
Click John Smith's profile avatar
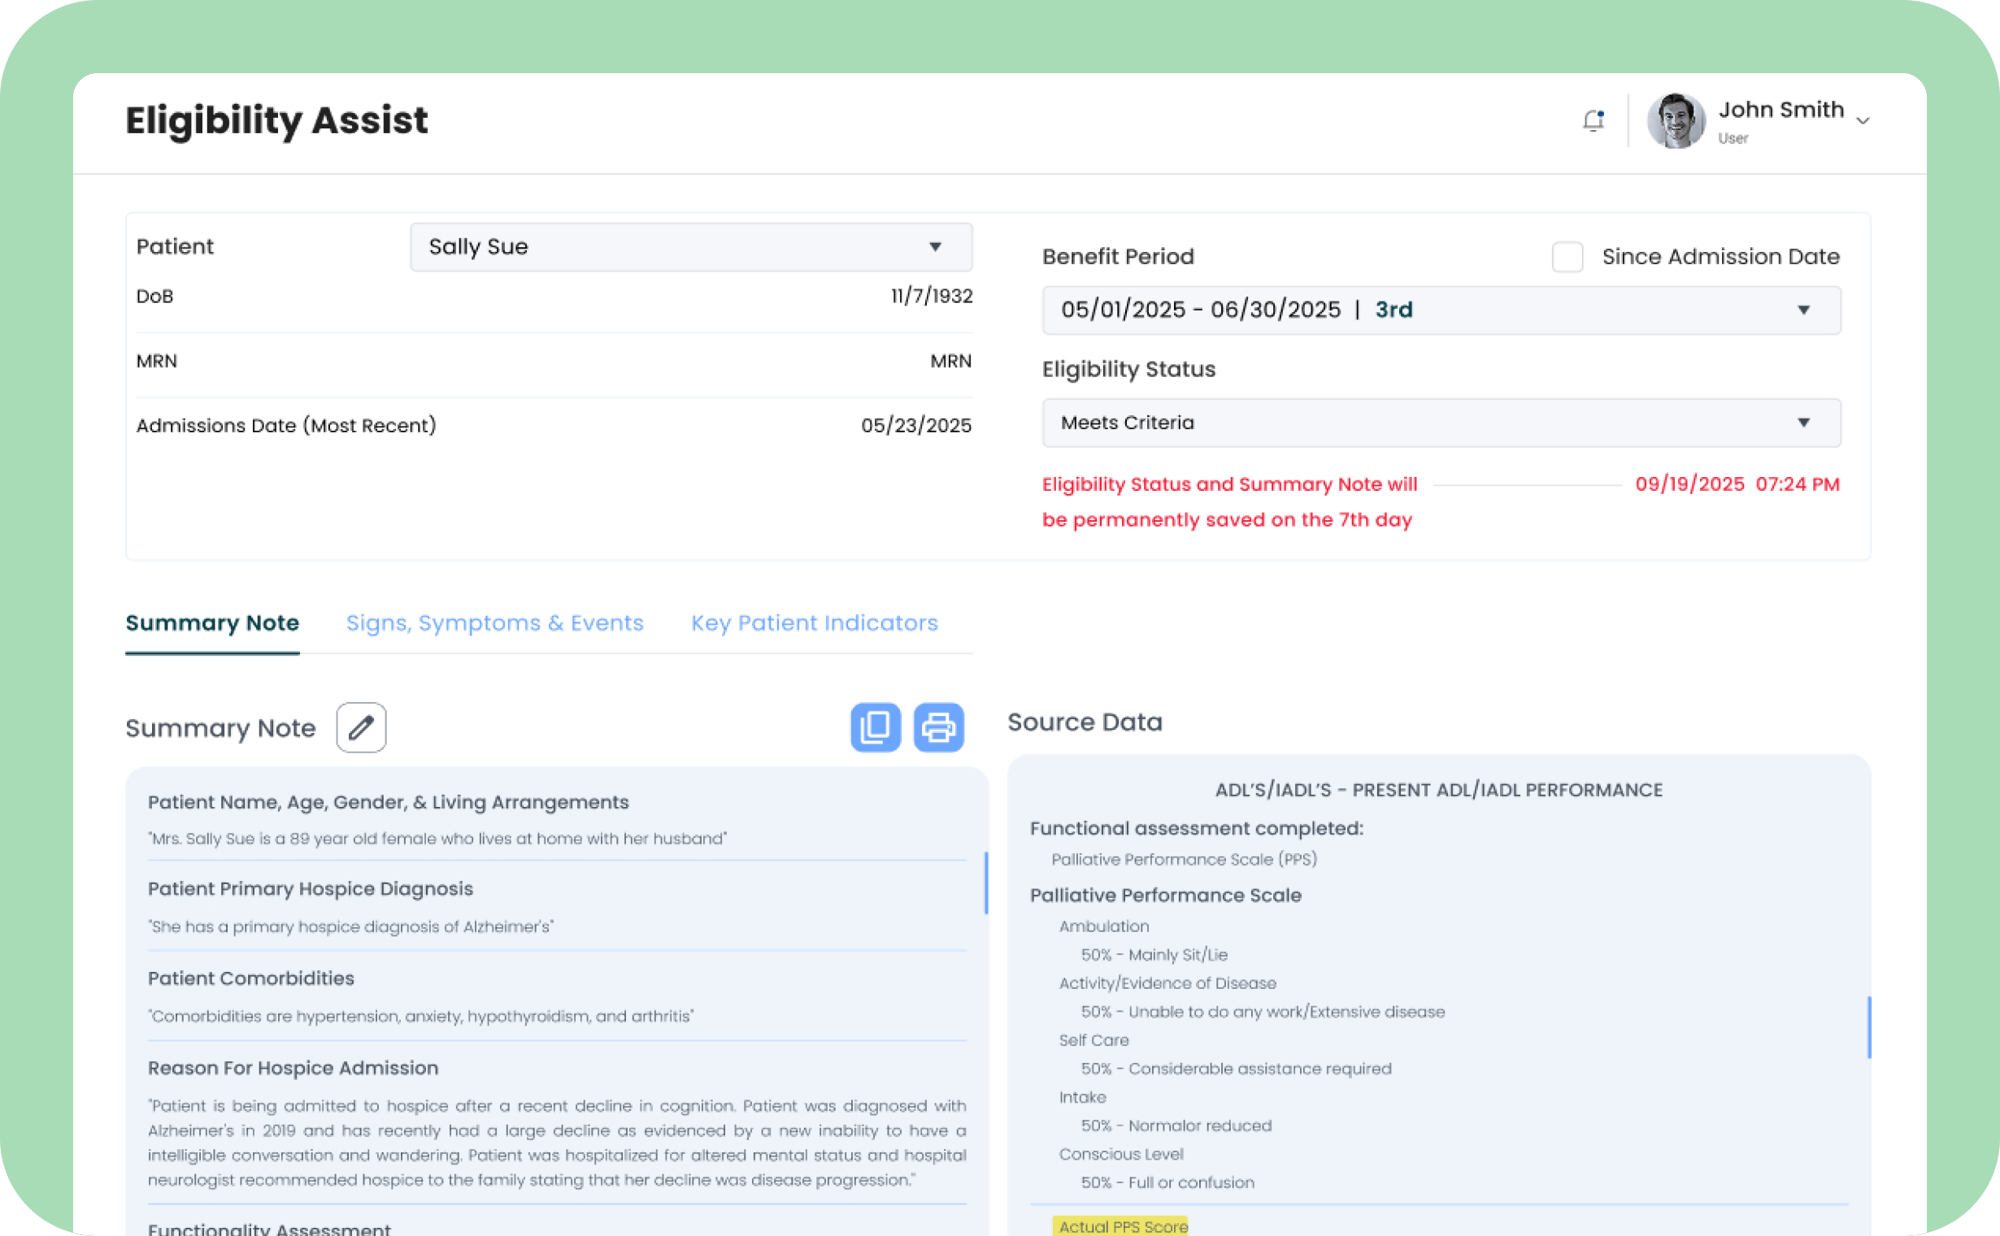coord(1675,121)
